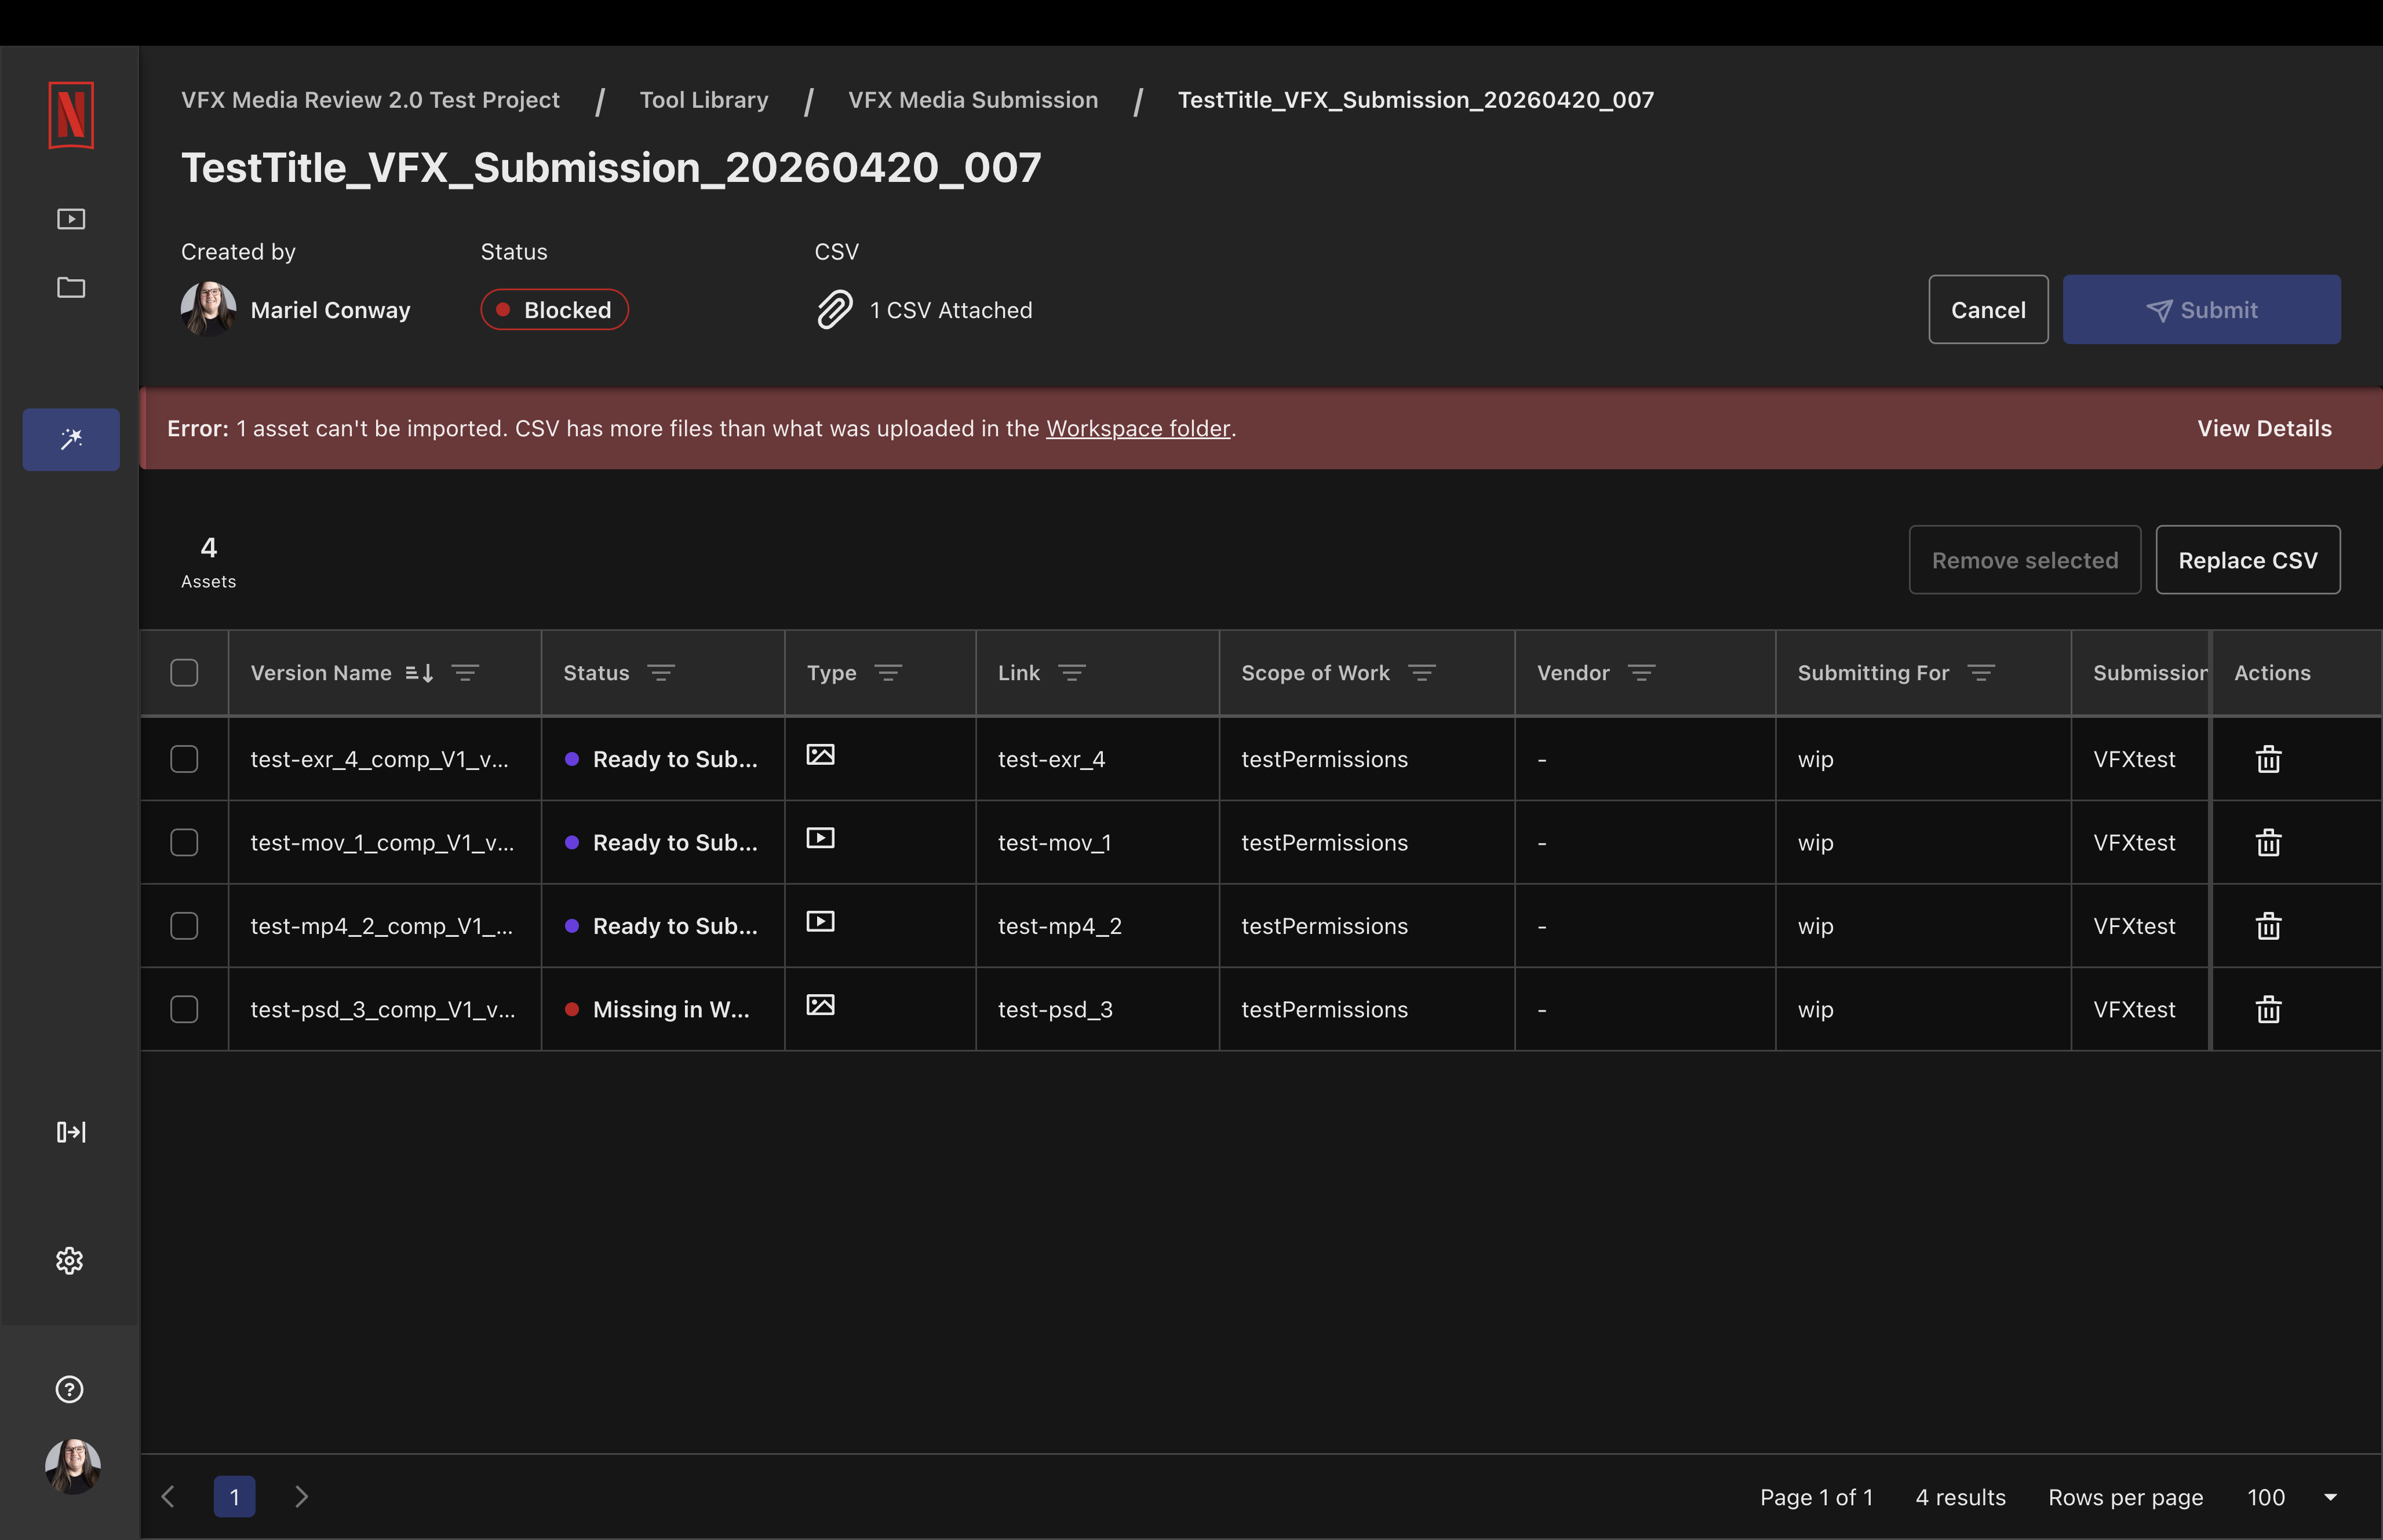
Task: Go to the previous page chevron
Action: pos(168,1496)
